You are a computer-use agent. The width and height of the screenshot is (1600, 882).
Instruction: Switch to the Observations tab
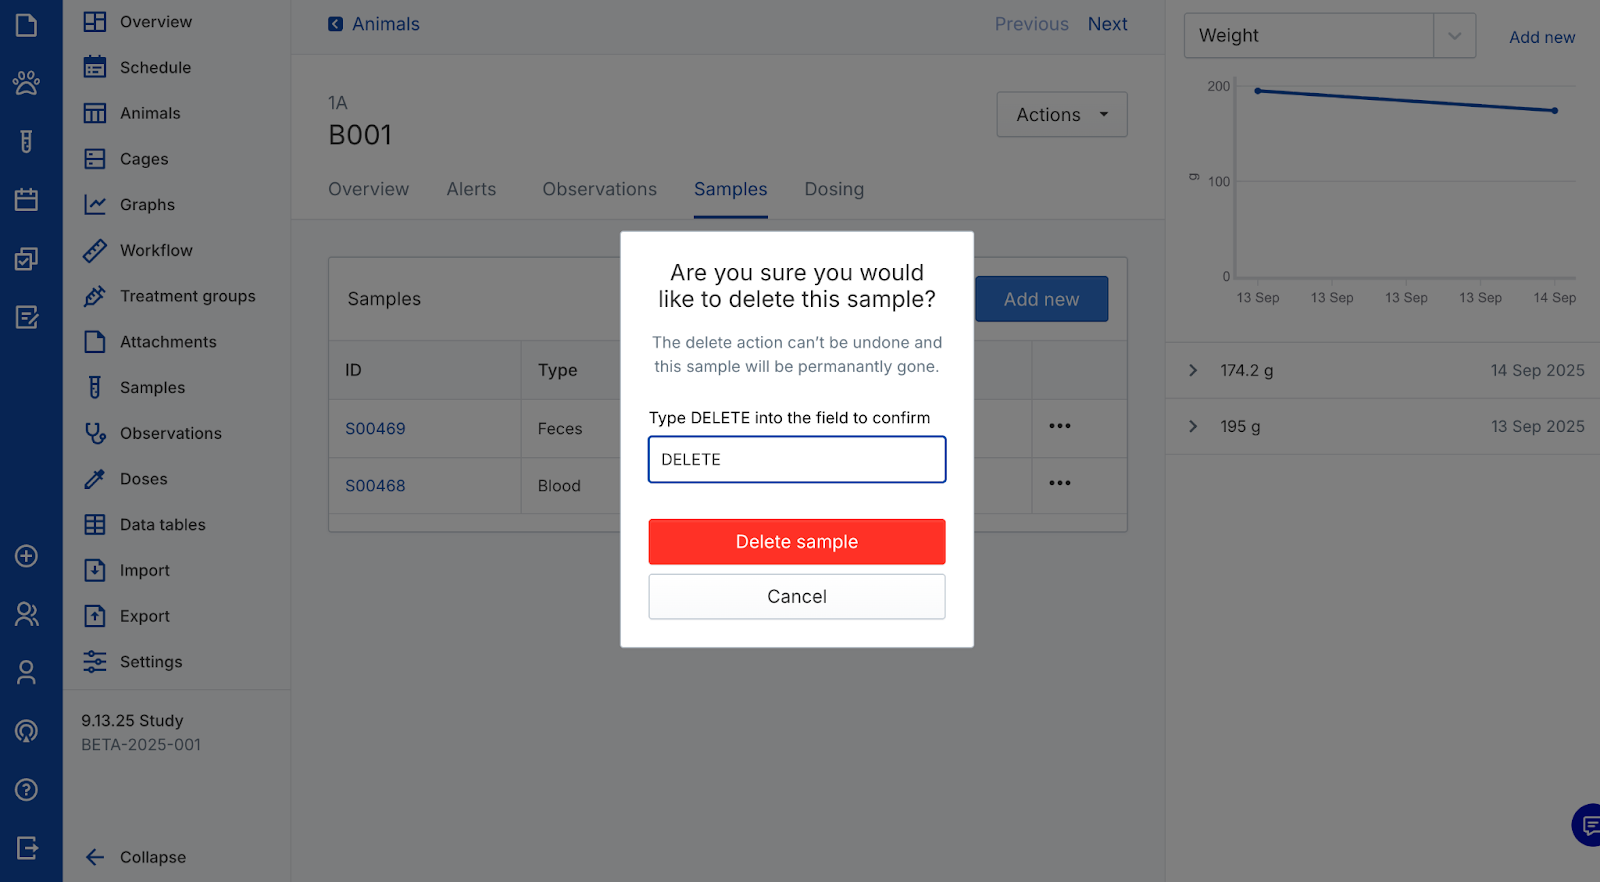599,189
